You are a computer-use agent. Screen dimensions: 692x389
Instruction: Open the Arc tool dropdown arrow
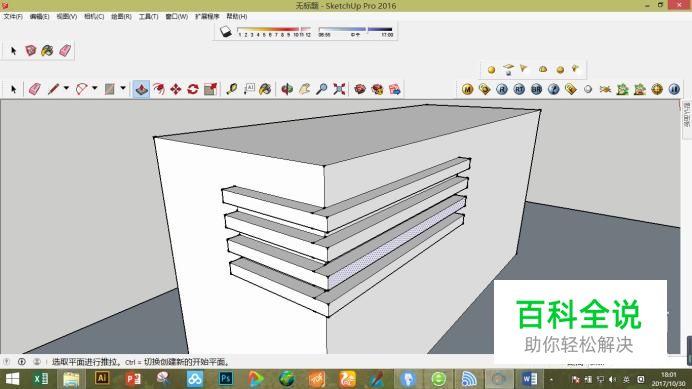(x=94, y=88)
